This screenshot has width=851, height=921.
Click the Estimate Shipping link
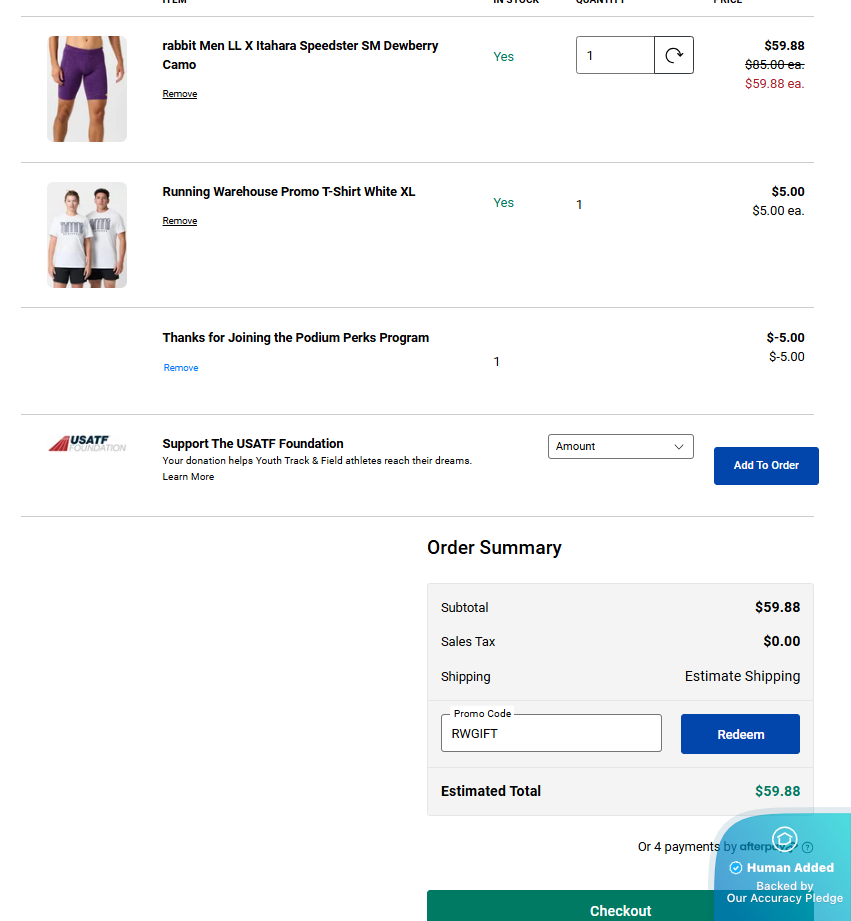pos(742,676)
